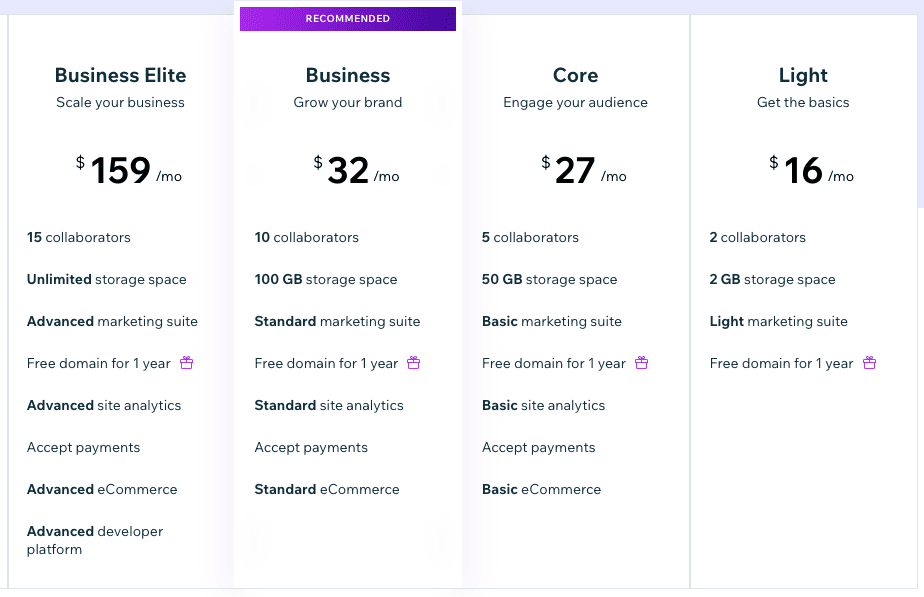
Task: Select the Business Elite plan heading
Action: click(120, 75)
